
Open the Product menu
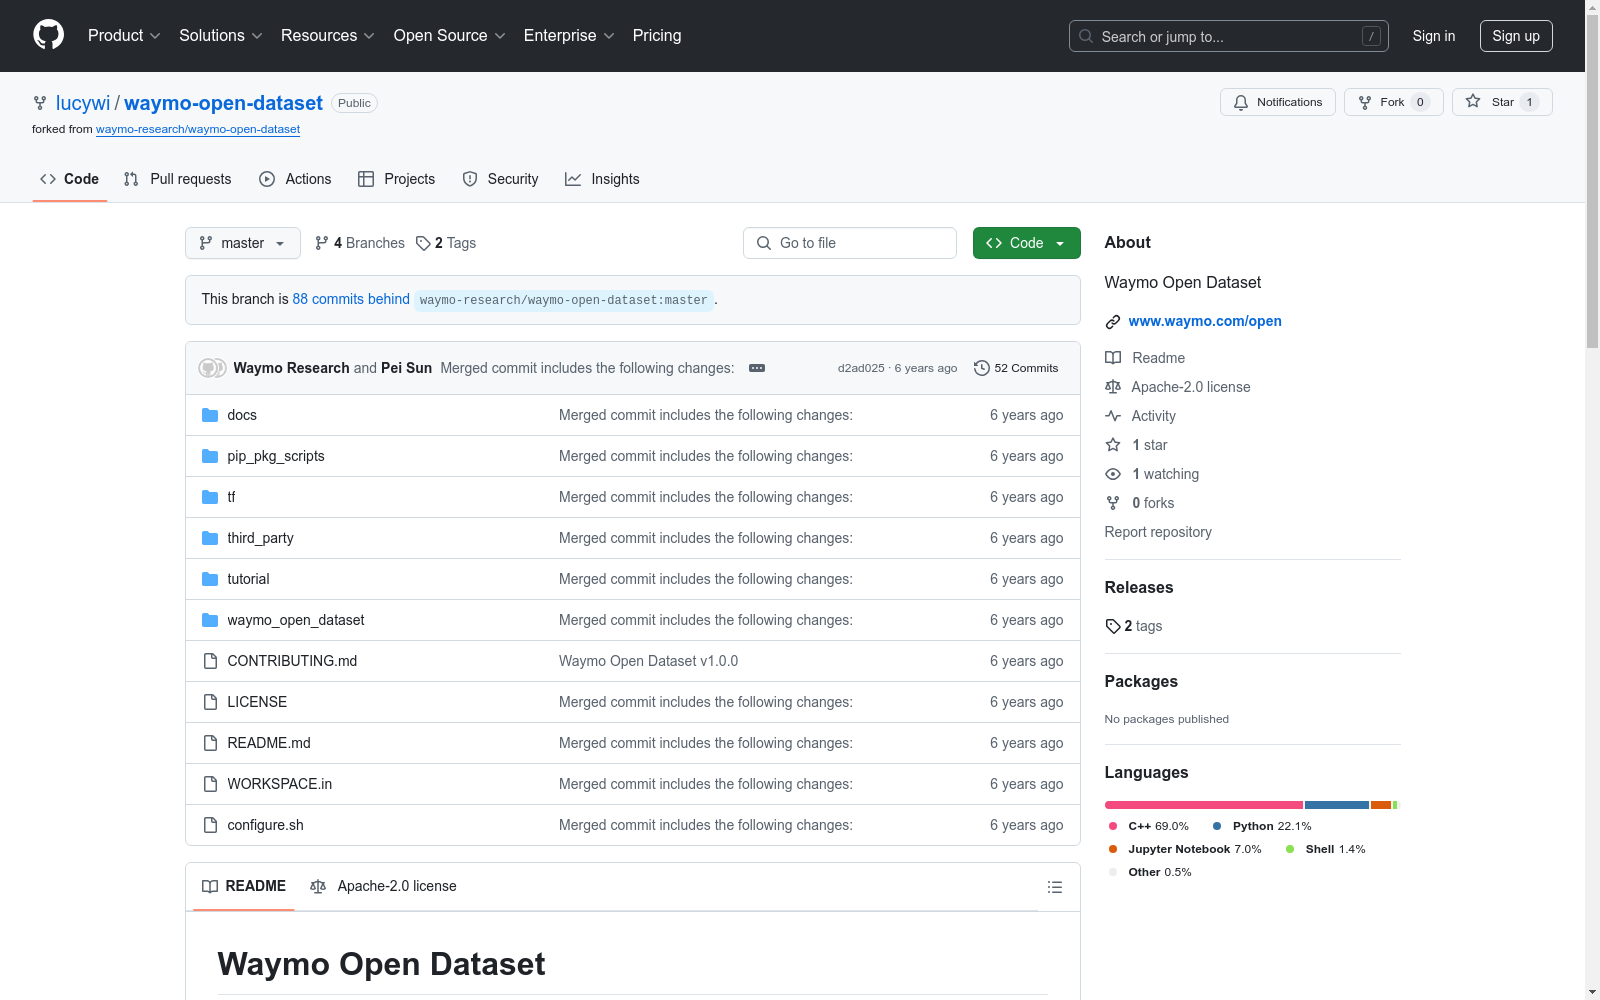click(124, 35)
